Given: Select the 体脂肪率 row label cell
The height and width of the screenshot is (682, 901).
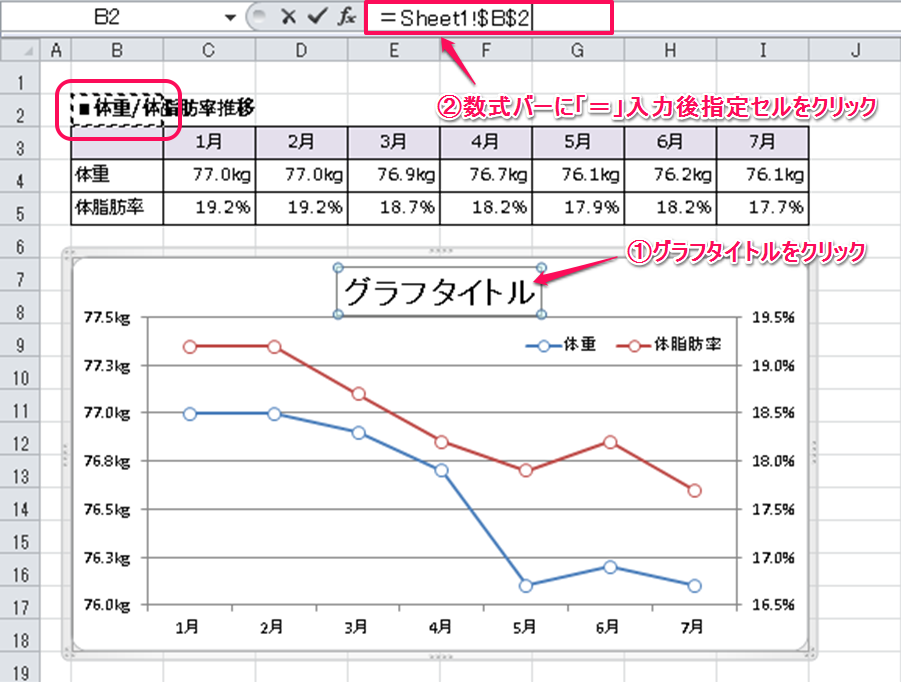Looking at the screenshot, I should 117,208.
